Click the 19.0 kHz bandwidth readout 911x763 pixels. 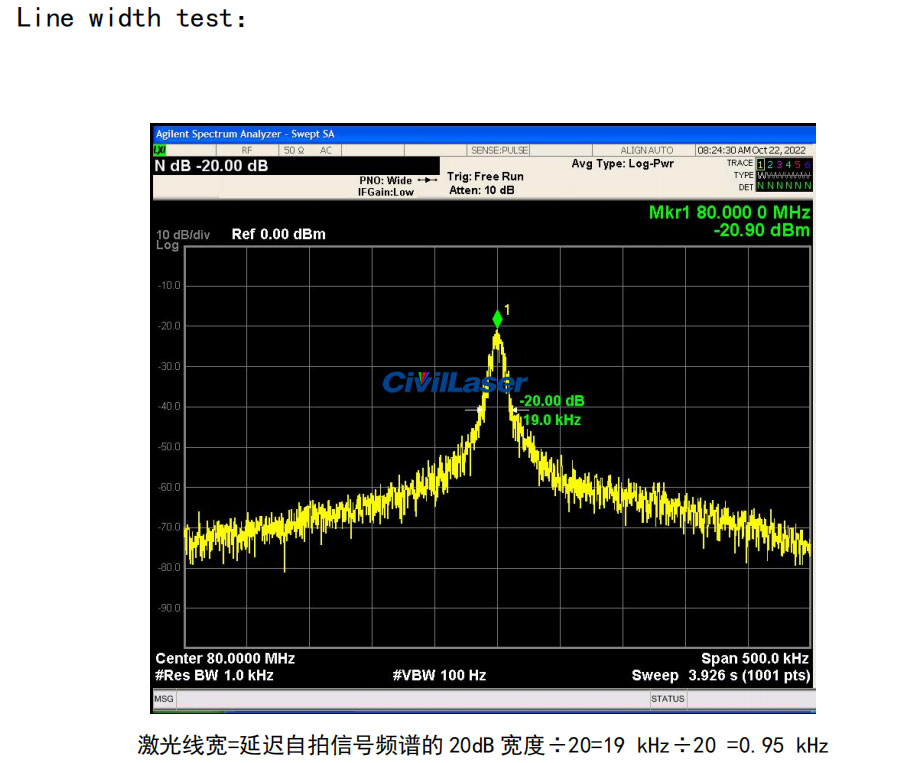pyautogui.click(x=552, y=420)
